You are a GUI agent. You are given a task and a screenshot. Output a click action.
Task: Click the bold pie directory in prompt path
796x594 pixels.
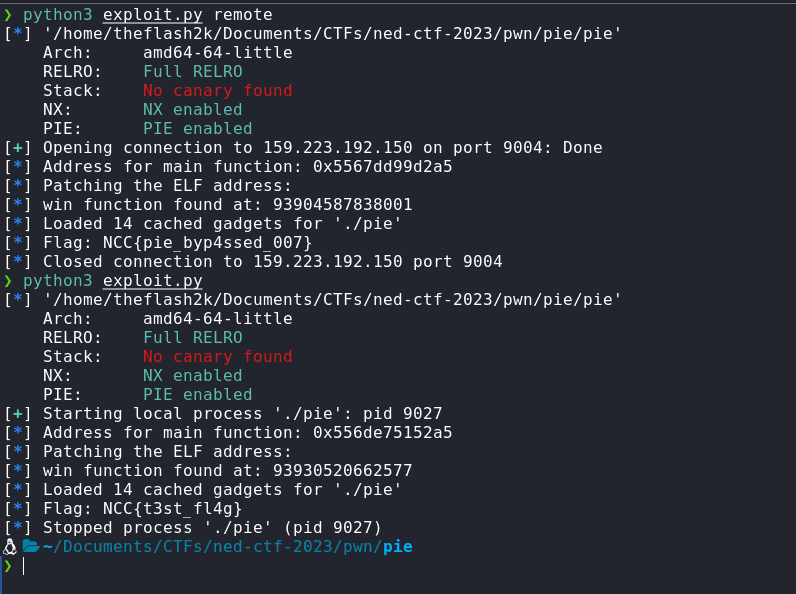(397, 547)
